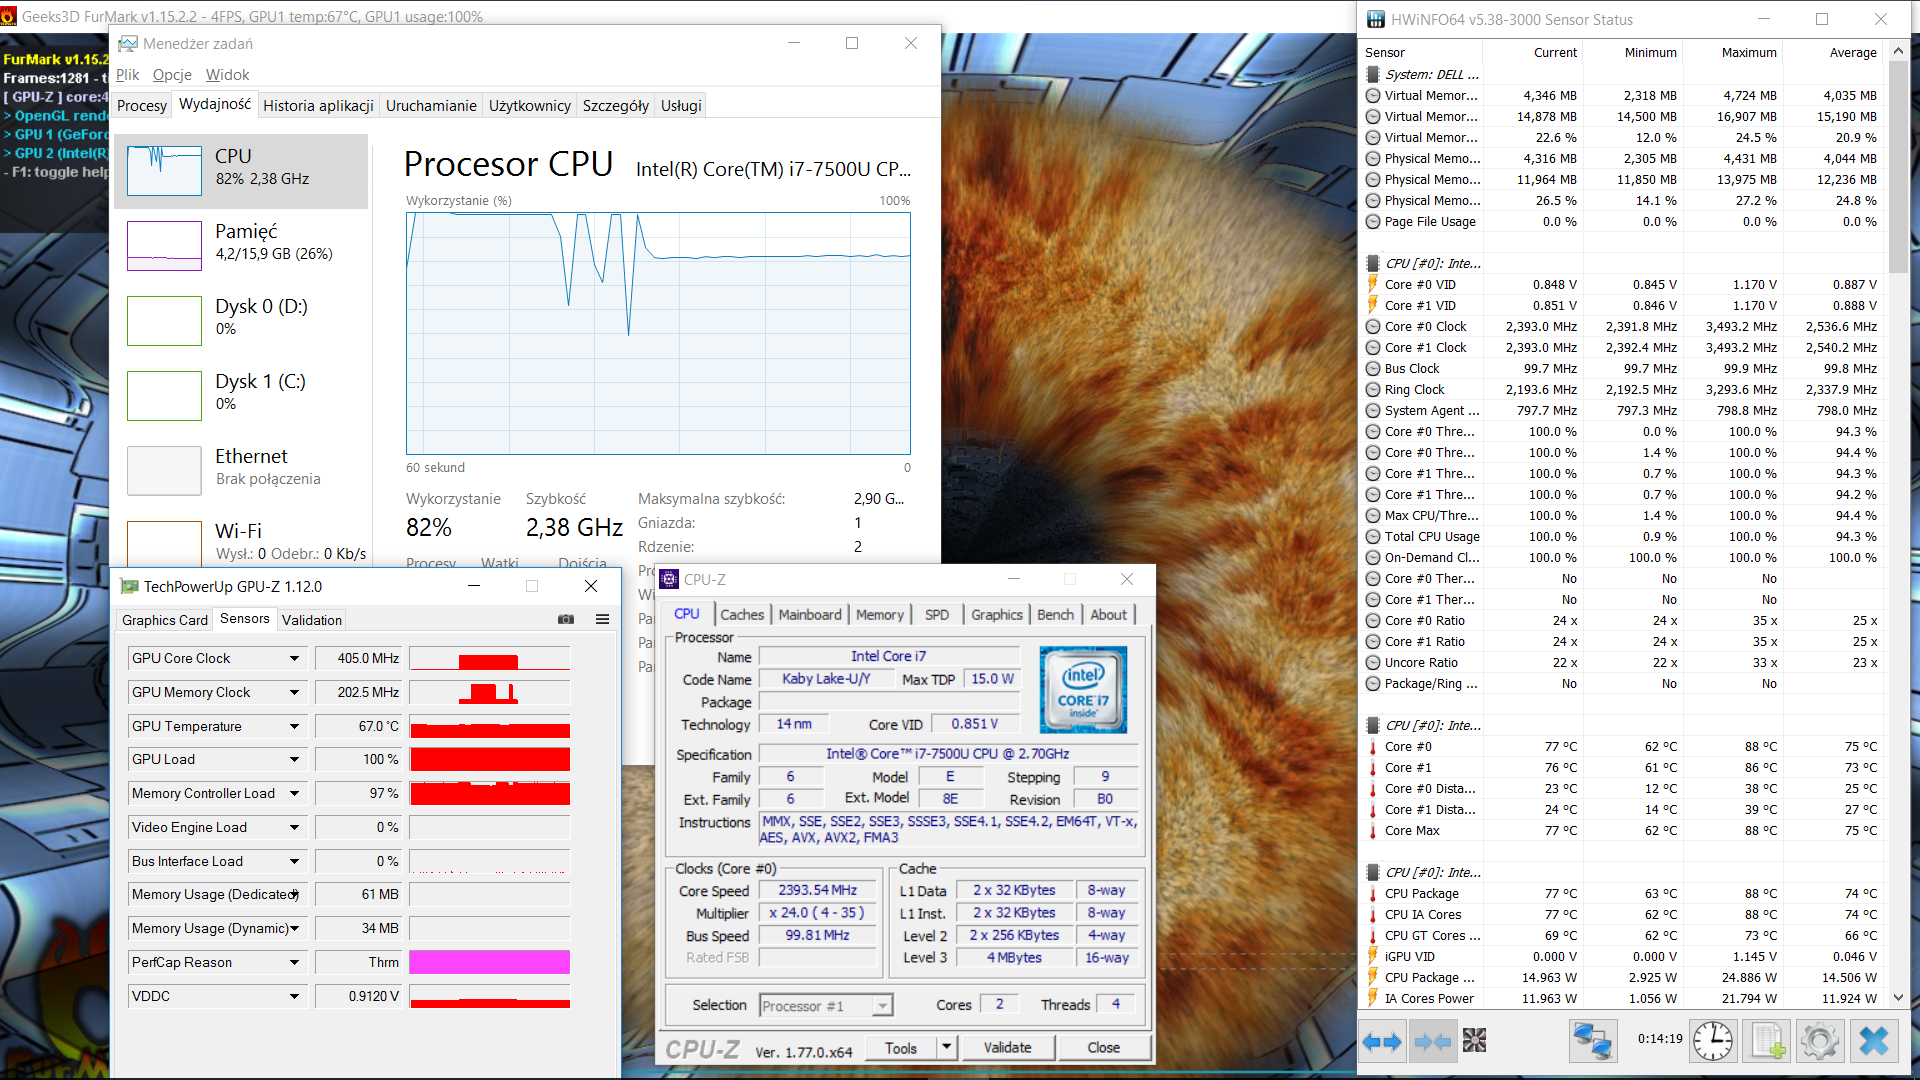Select the CPU graph thumbnail in Task Manager

point(164,171)
